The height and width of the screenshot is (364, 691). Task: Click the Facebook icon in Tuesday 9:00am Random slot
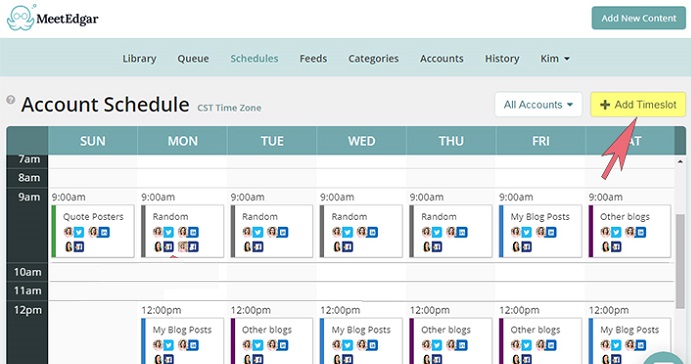pyautogui.click(x=257, y=247)
